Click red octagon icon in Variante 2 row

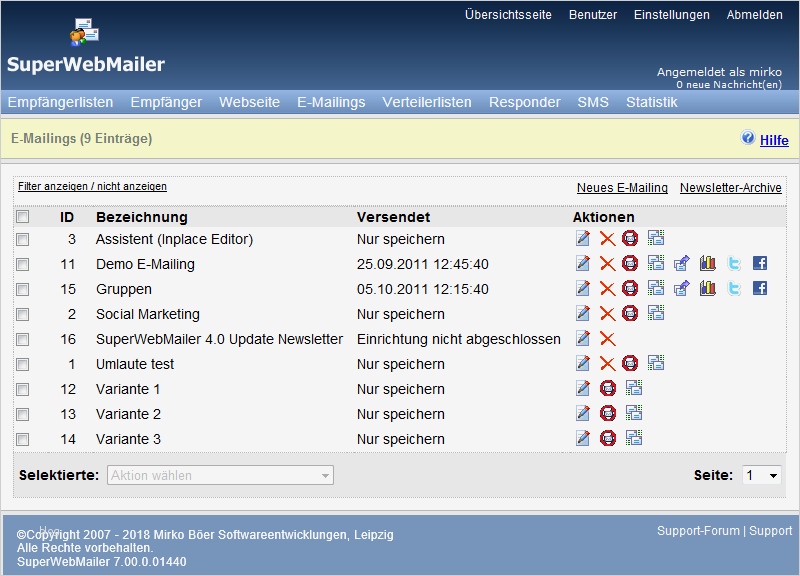[608, 413]
